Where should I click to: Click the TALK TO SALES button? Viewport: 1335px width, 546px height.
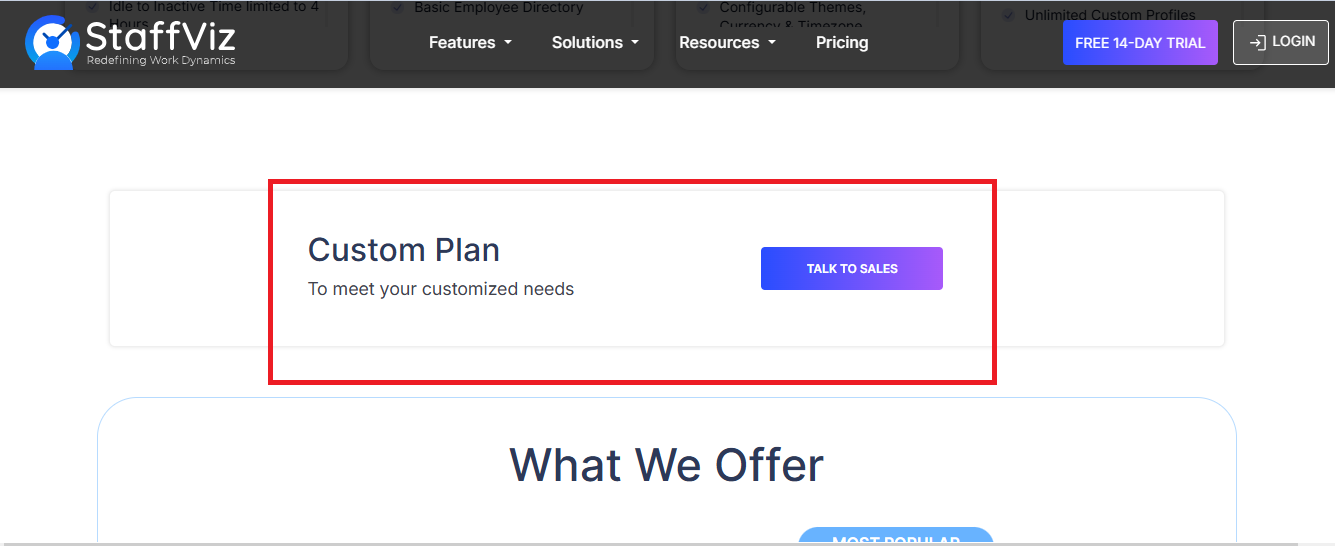(x=852, y=268)
